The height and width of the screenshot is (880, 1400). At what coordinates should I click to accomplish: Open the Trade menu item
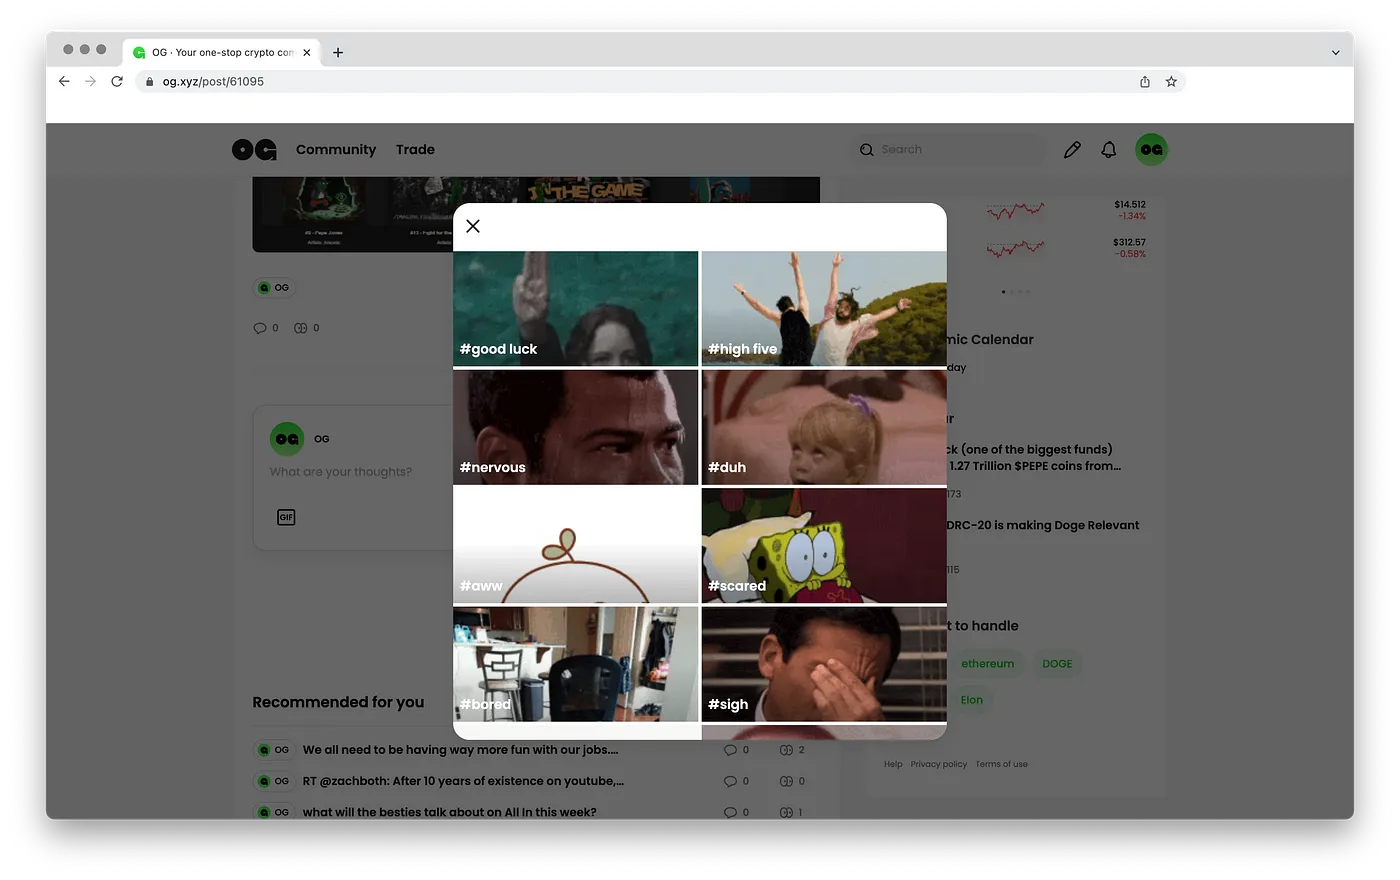pos(415,150)
